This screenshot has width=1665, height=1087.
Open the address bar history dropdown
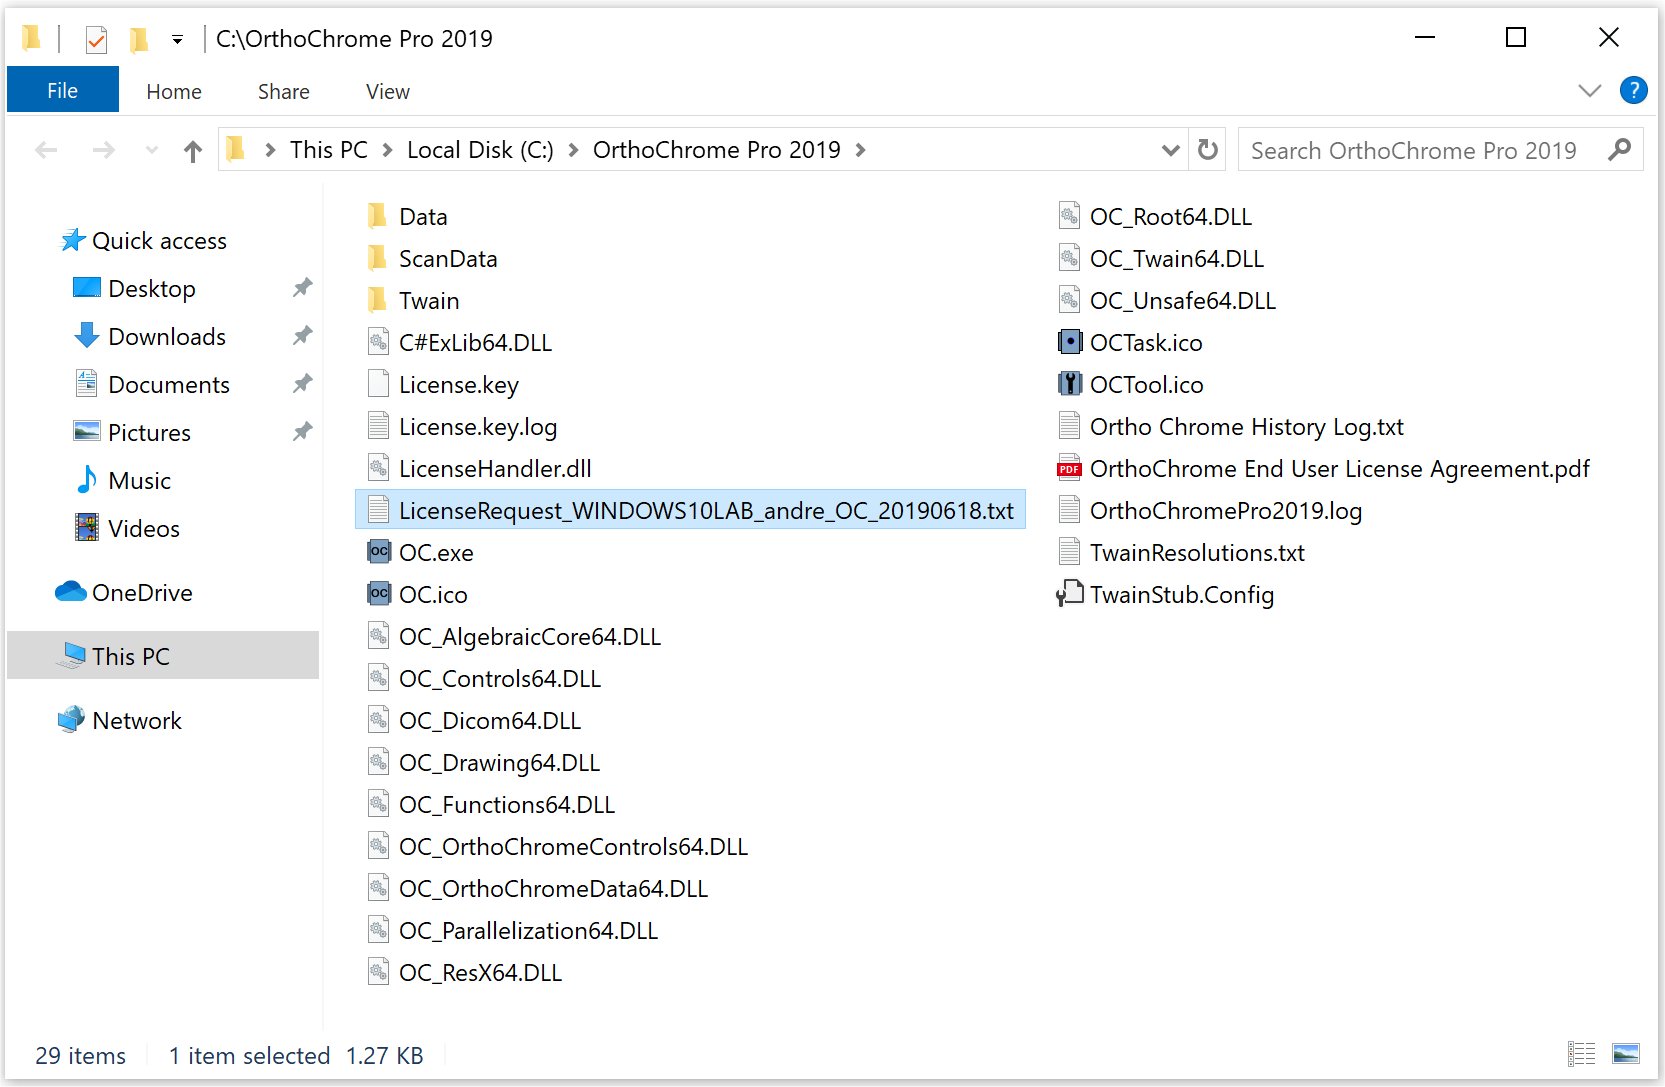click(x=1170, y=150)
